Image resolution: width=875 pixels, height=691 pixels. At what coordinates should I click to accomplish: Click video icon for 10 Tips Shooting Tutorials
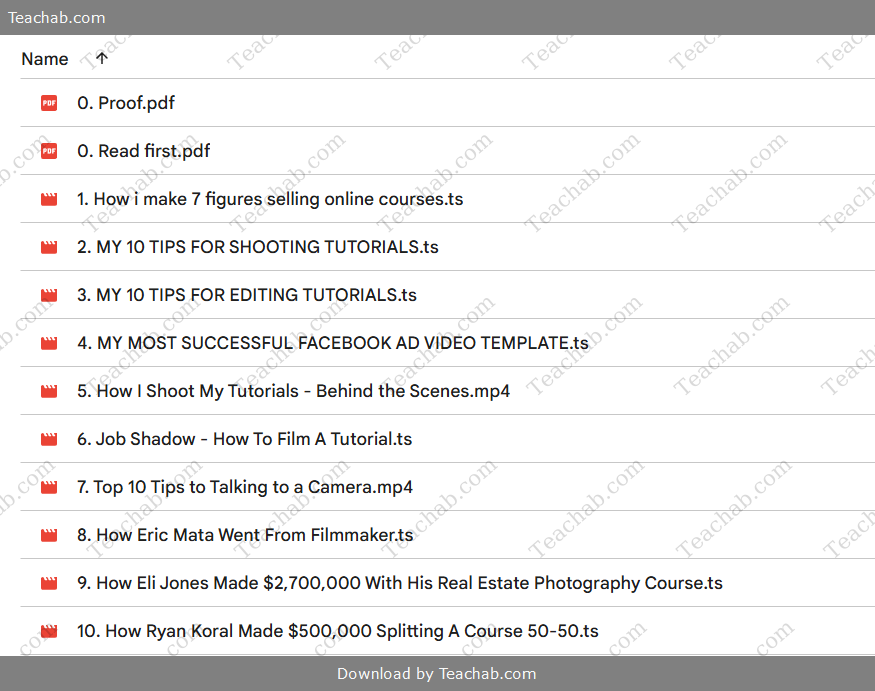(49, 247)
